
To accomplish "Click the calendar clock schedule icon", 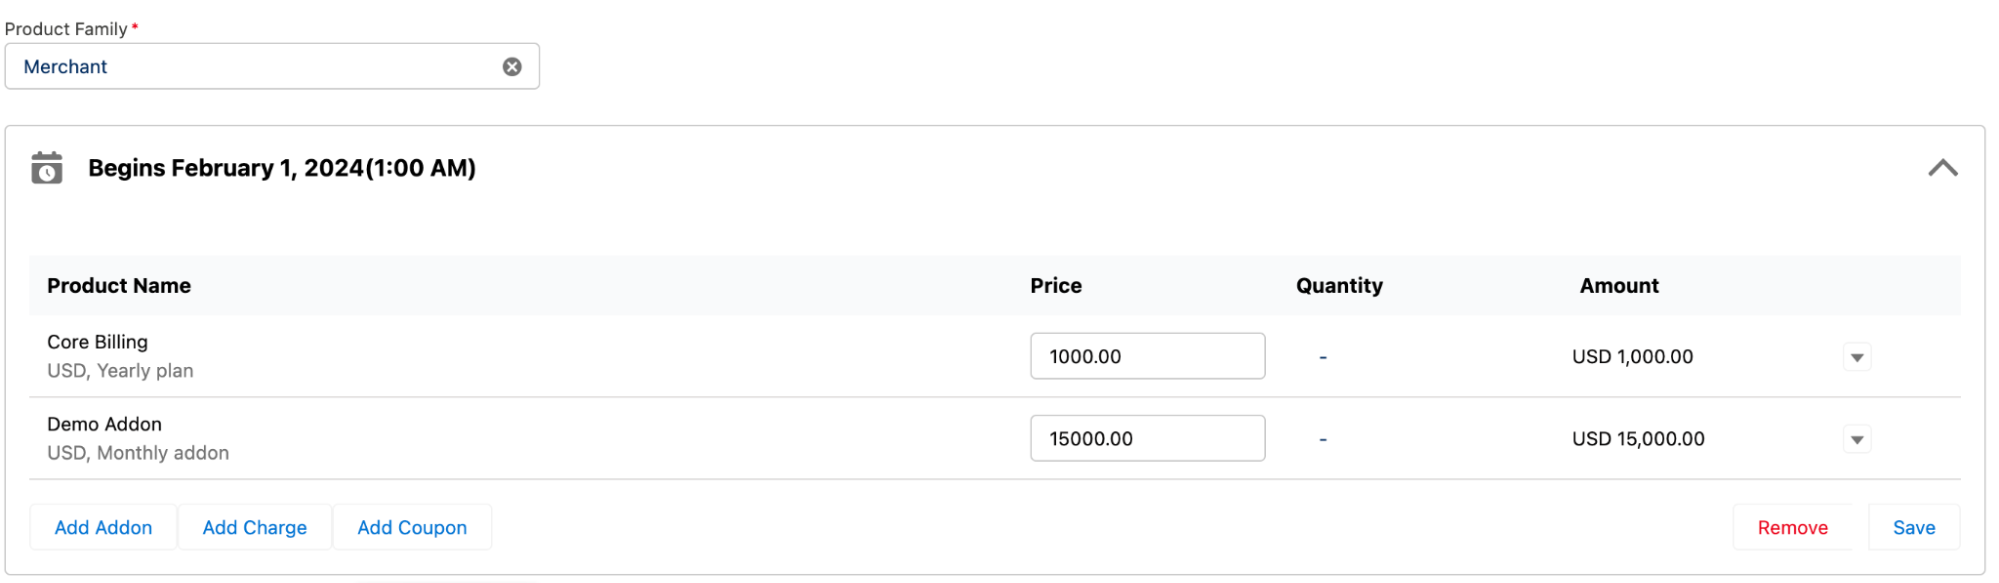I will [47, 168].
